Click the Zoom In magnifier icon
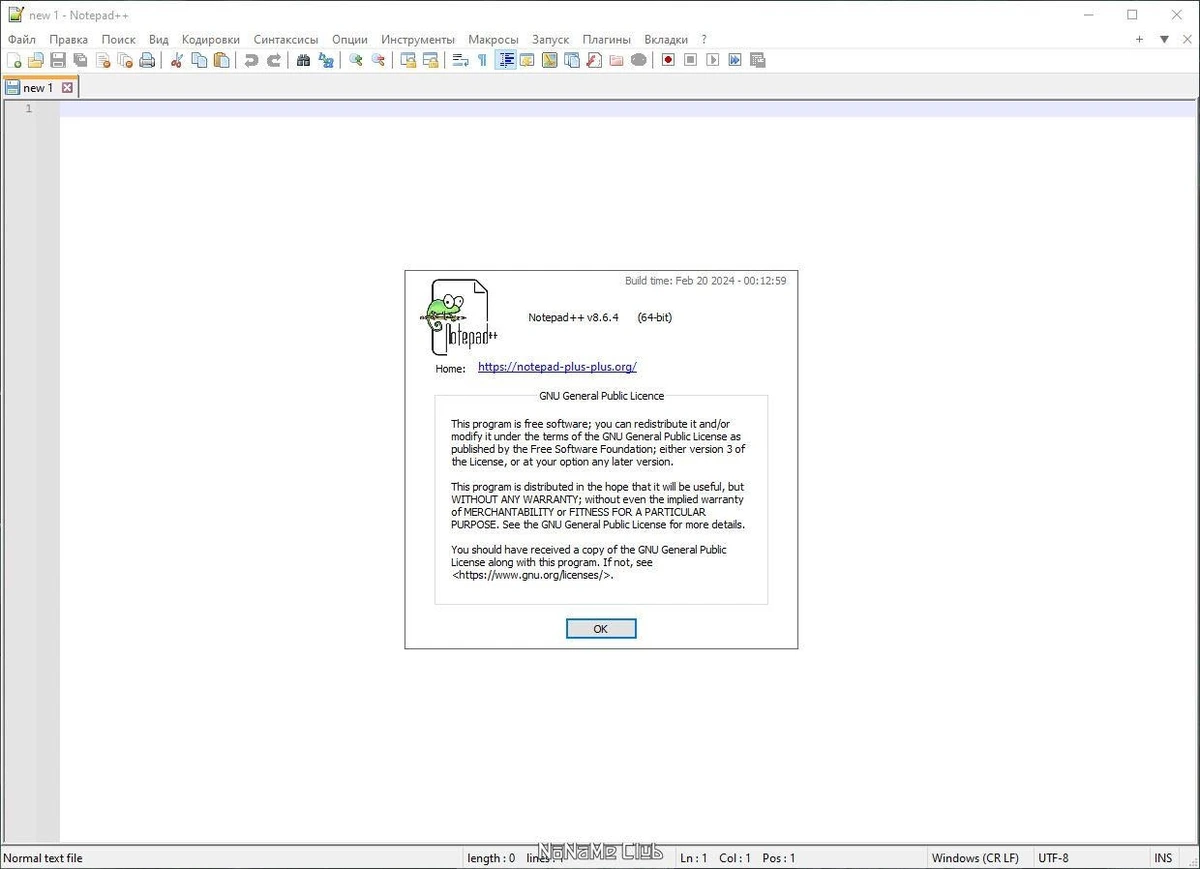 [x=355, y=60]
